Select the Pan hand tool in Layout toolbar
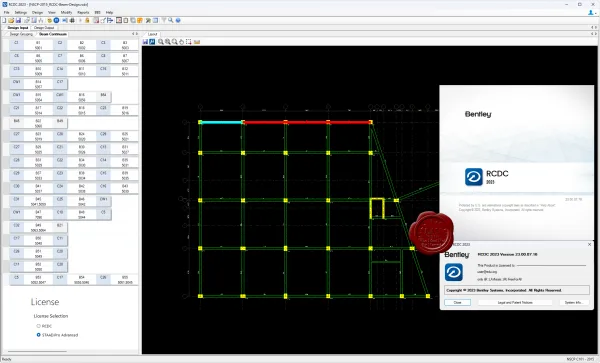The width and height of the screenshot is (600, 363). click(x=182, y=42)
